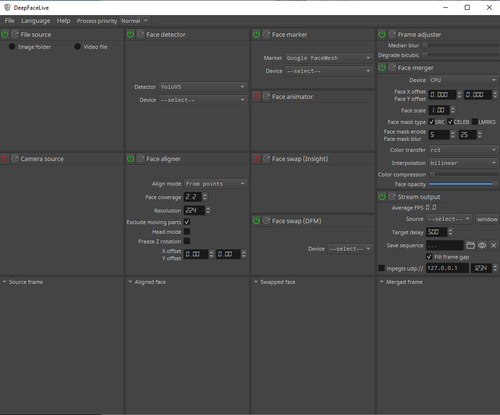Reset Face detector settings icon
Screen dimensions: 500x415
[x=141, y=34]
